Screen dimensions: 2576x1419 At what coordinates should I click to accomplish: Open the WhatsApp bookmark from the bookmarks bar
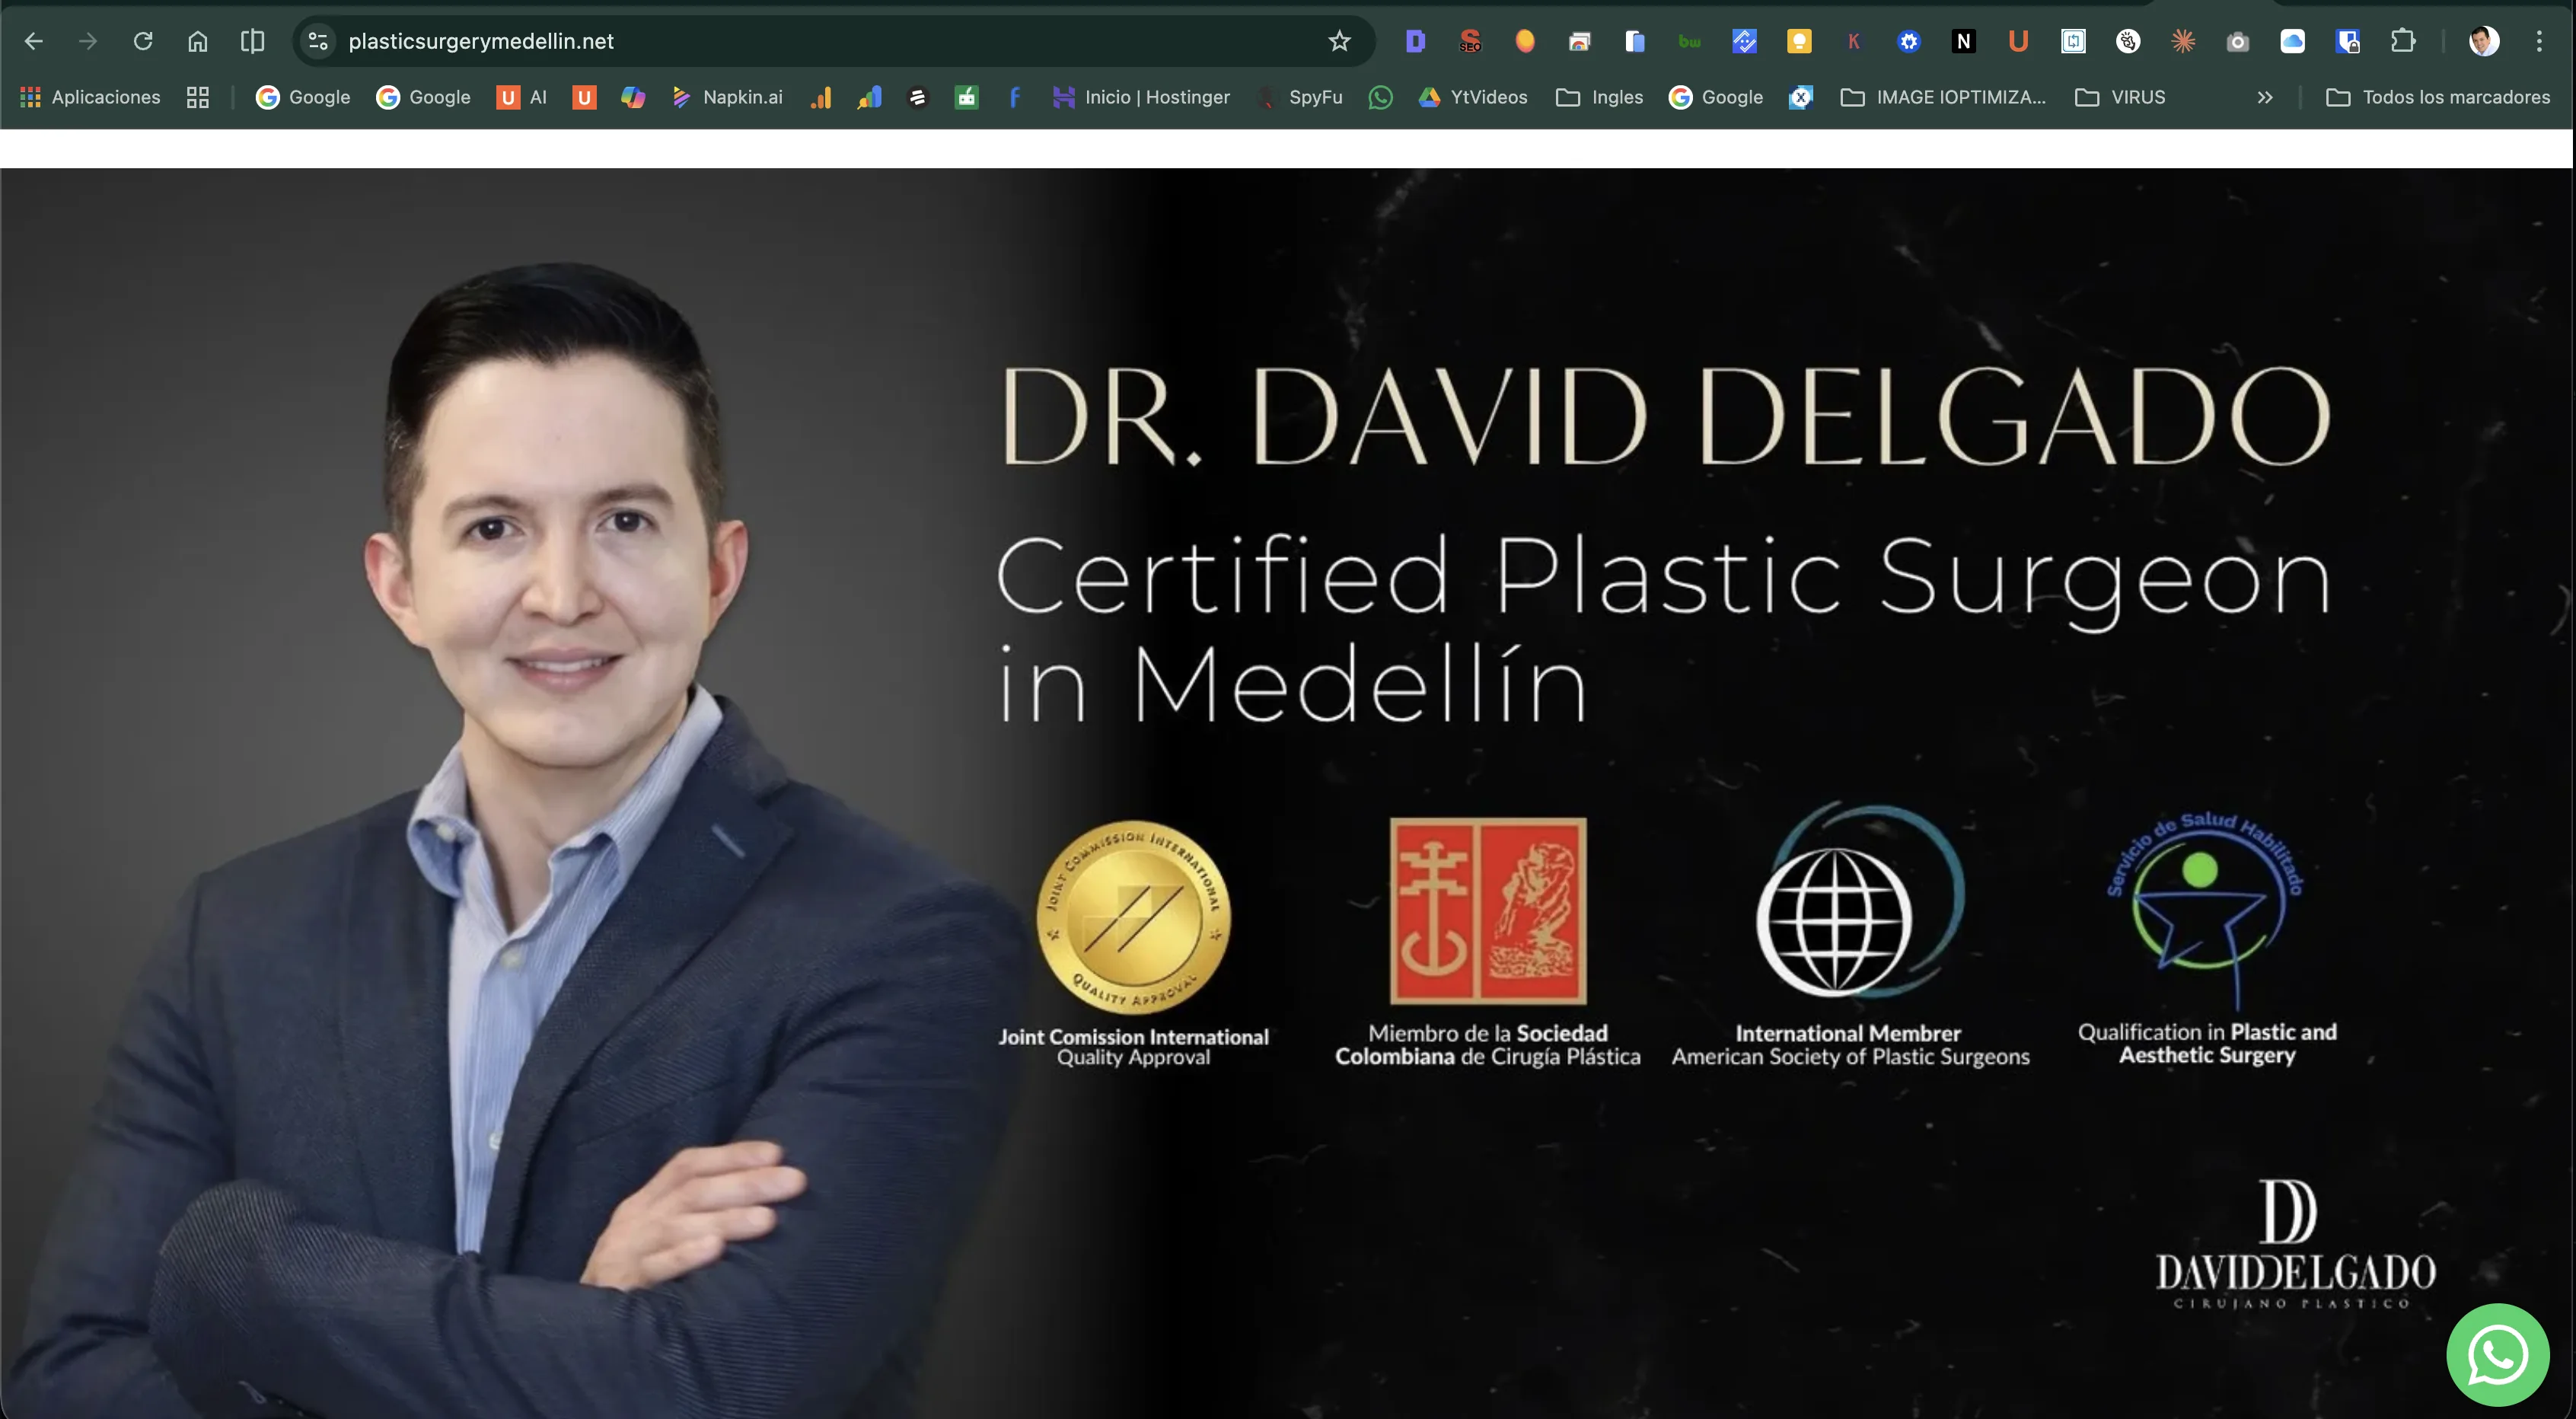coord(1381,97)
